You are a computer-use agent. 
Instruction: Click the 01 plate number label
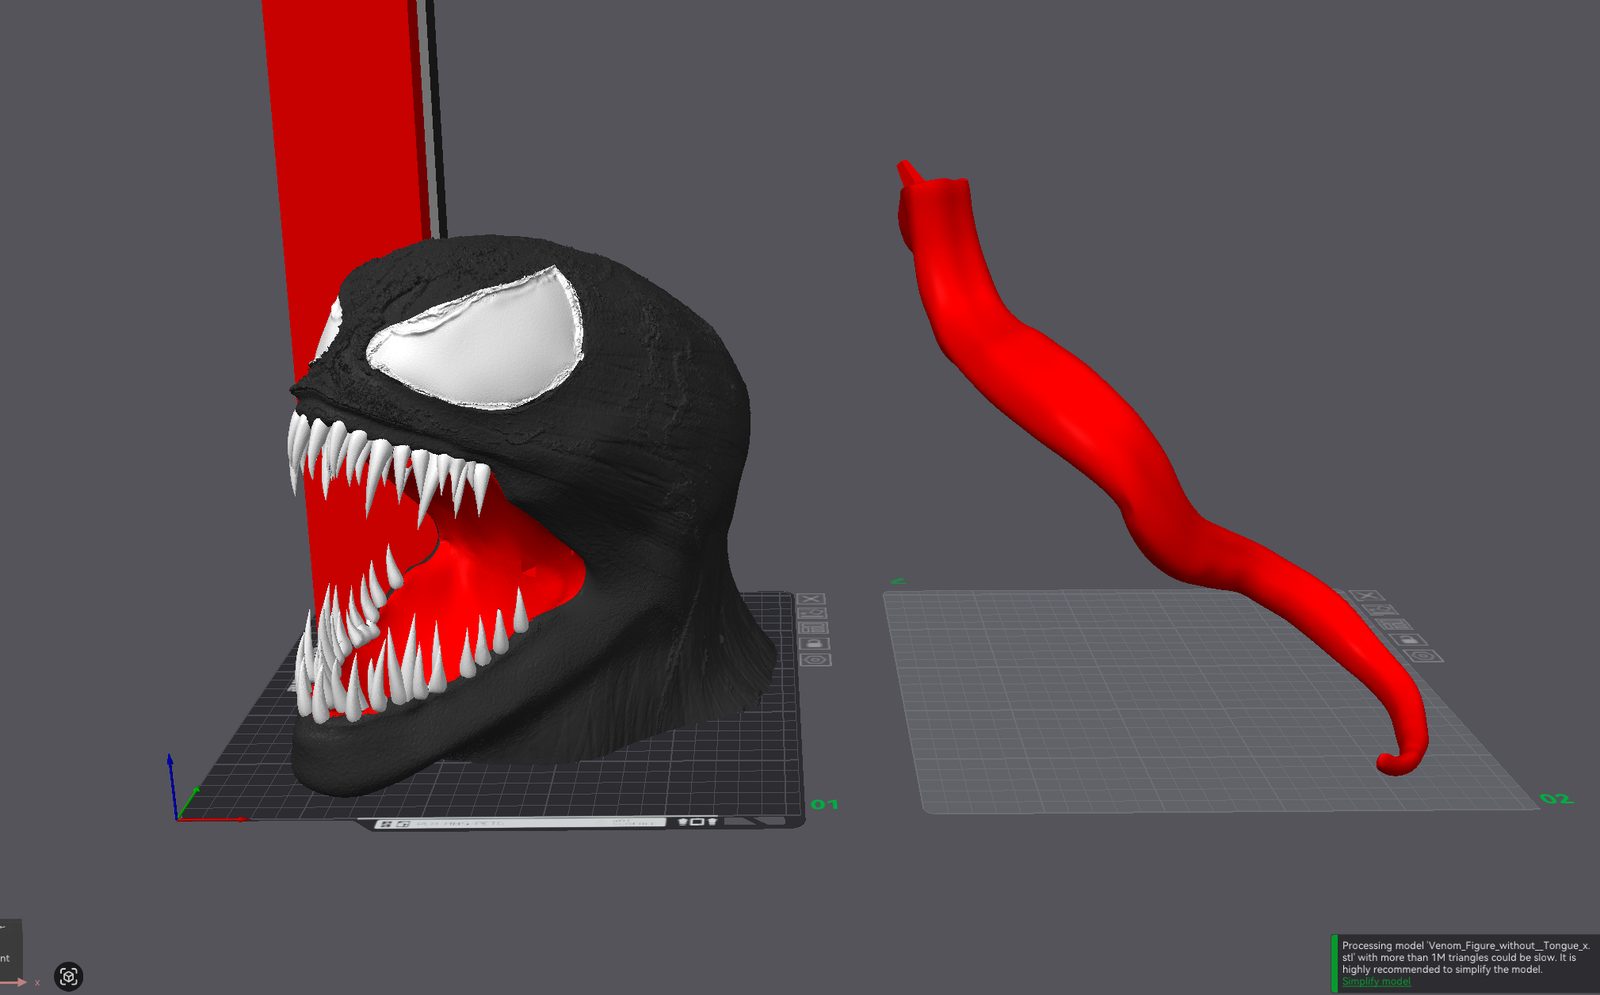(x=824, y=804)
